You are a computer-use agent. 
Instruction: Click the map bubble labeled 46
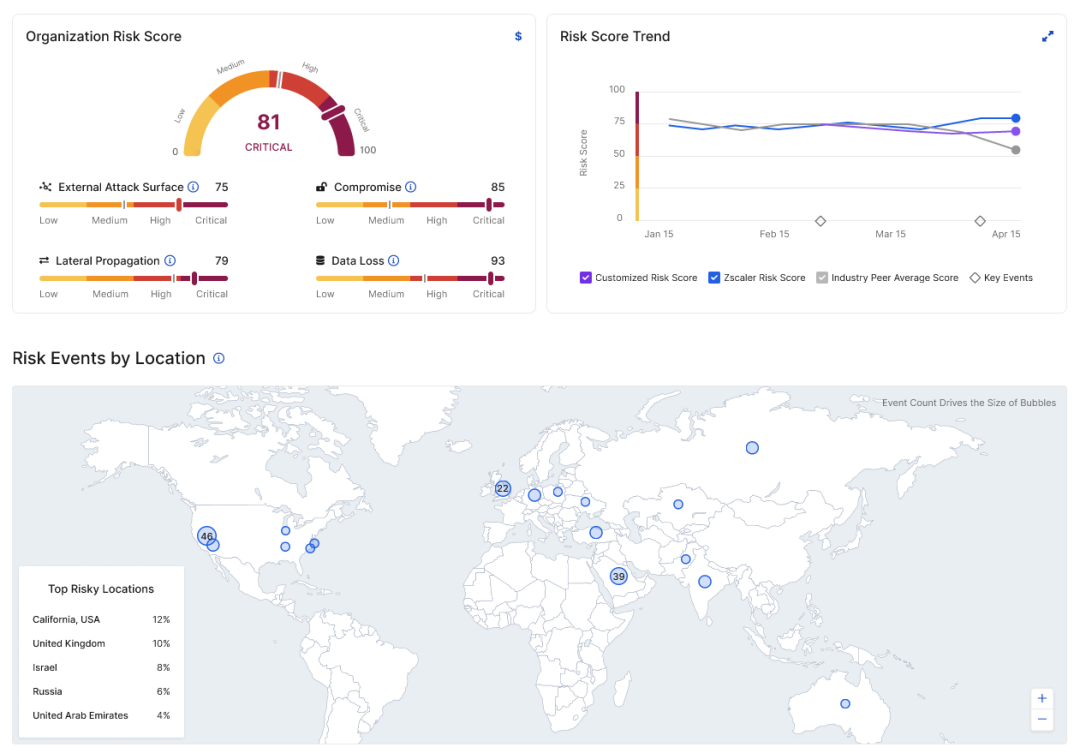click(207, 536)
